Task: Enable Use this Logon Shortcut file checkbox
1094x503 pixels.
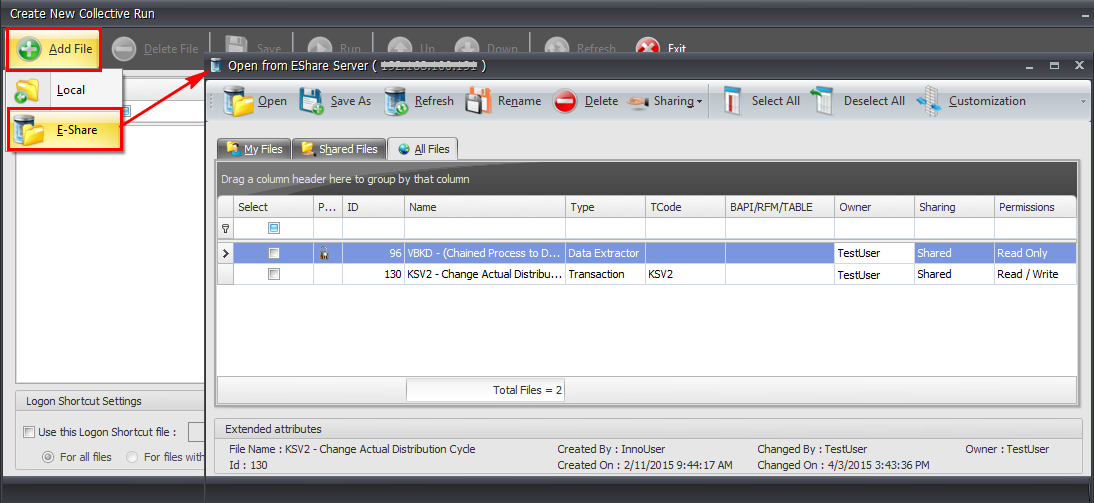Action: pyautogui.click(x=29, y=432)
